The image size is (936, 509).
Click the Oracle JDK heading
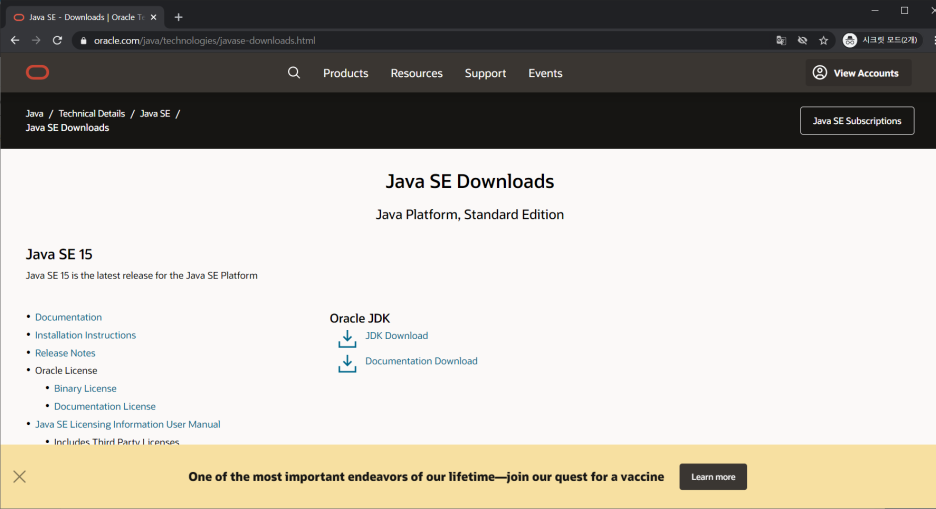(359, 318)
